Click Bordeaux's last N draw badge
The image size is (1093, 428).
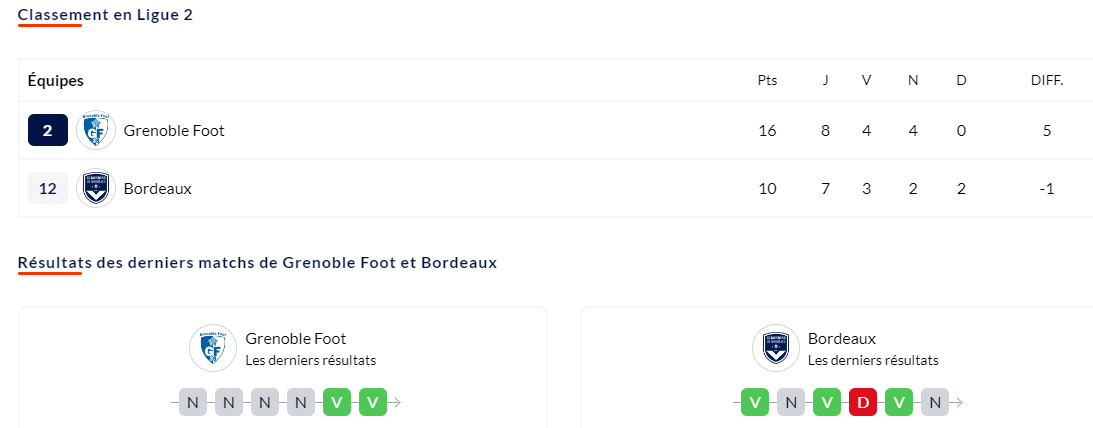(935, 402)
